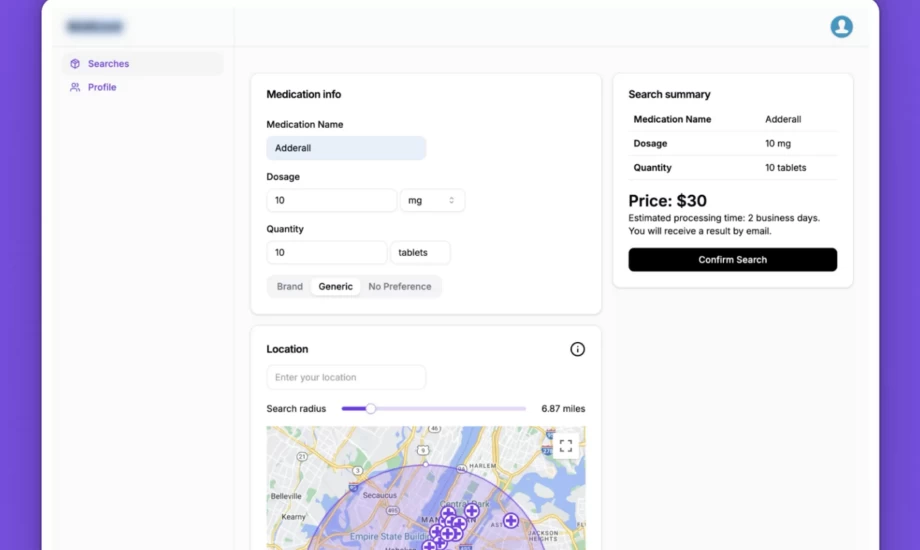Click the Confirm Search button
Screen dimensions: 920x550
pos(732,259)
